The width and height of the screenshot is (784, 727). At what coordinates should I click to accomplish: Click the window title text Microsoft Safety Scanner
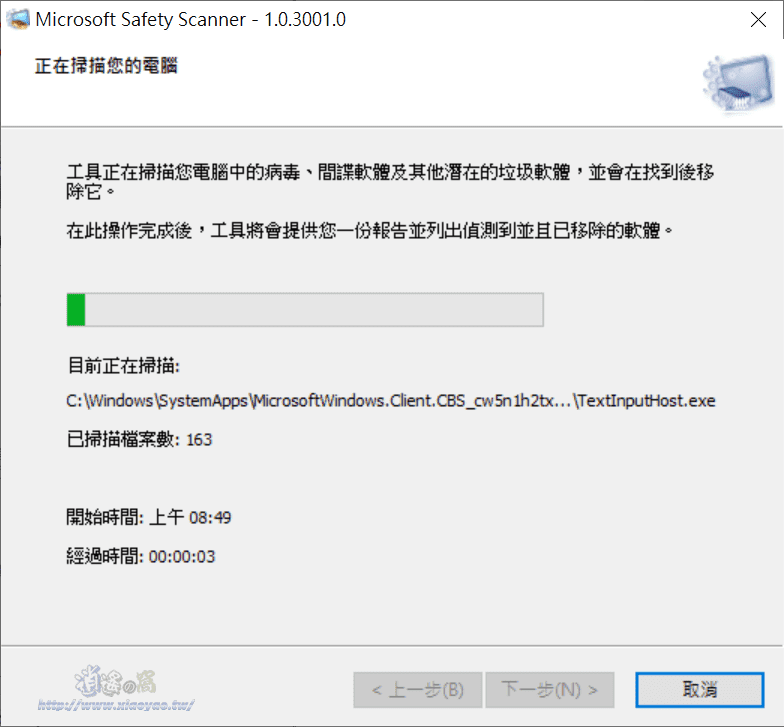[x=141, y=20]
